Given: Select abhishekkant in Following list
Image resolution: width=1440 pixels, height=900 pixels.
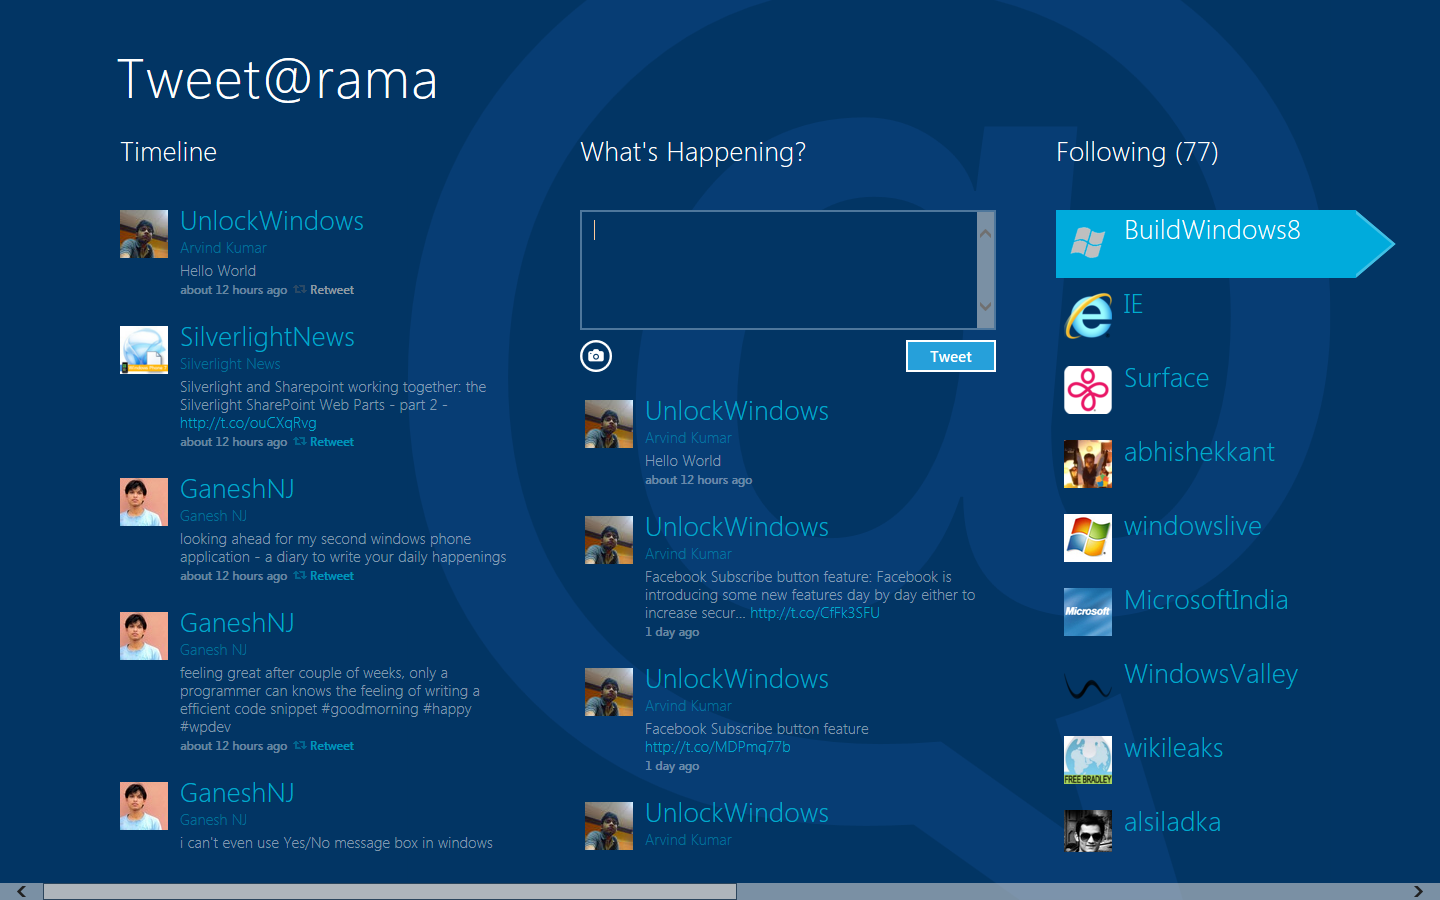Looking at the screenshot, I should pos(1199,453).
